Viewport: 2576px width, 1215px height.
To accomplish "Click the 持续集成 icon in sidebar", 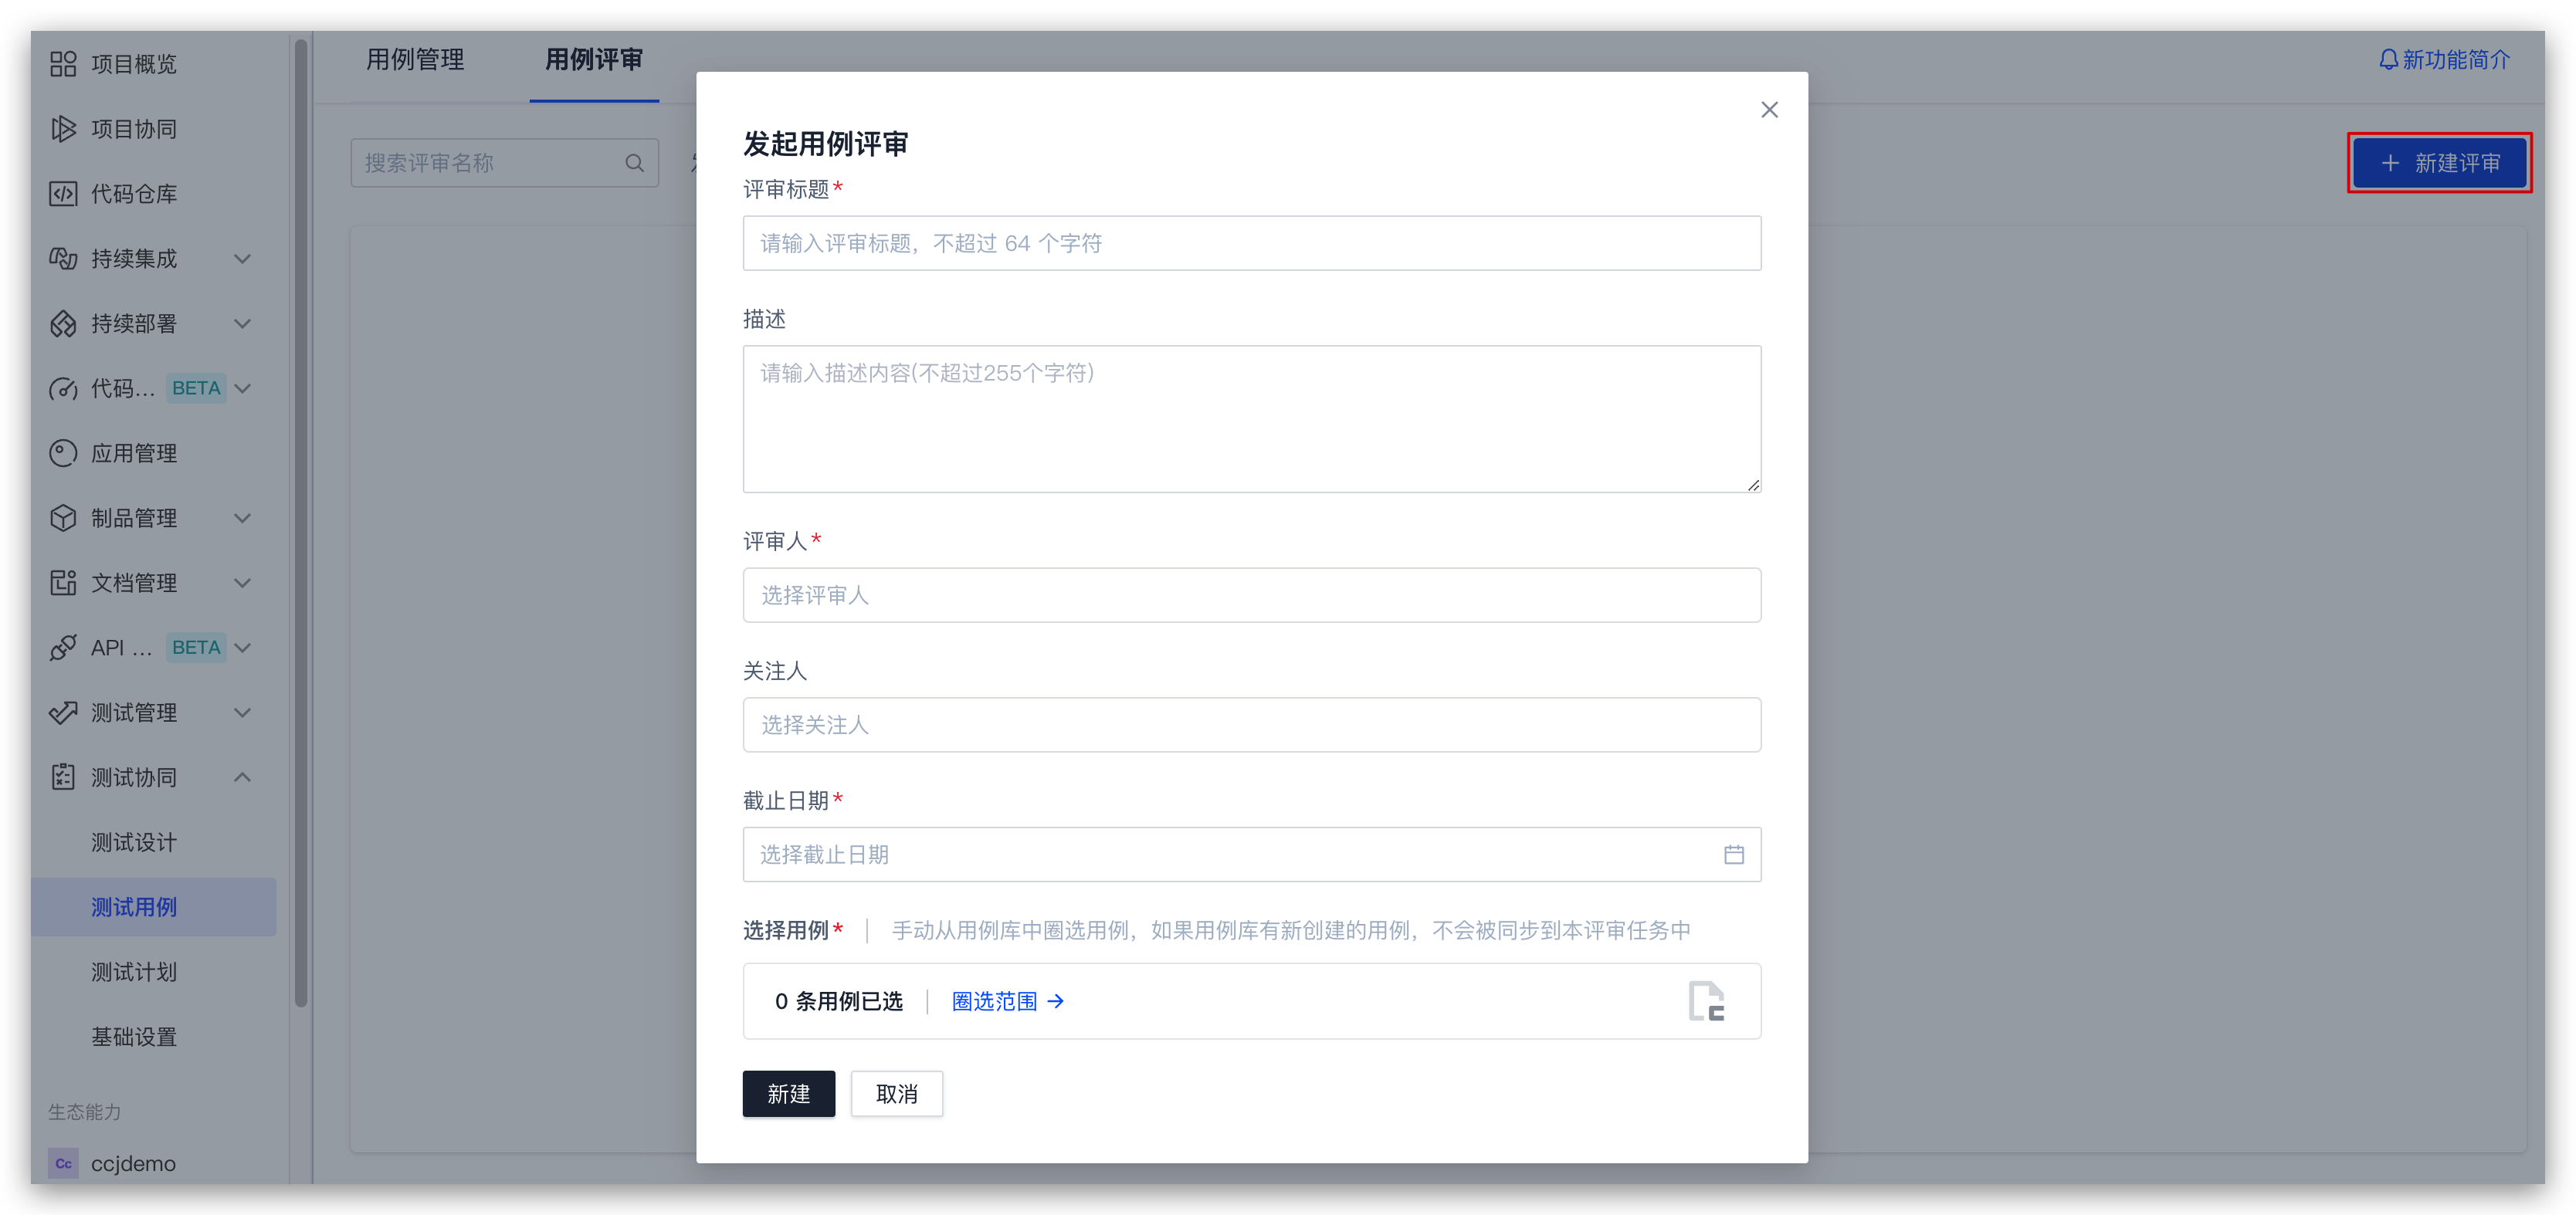I will (63, 259).
